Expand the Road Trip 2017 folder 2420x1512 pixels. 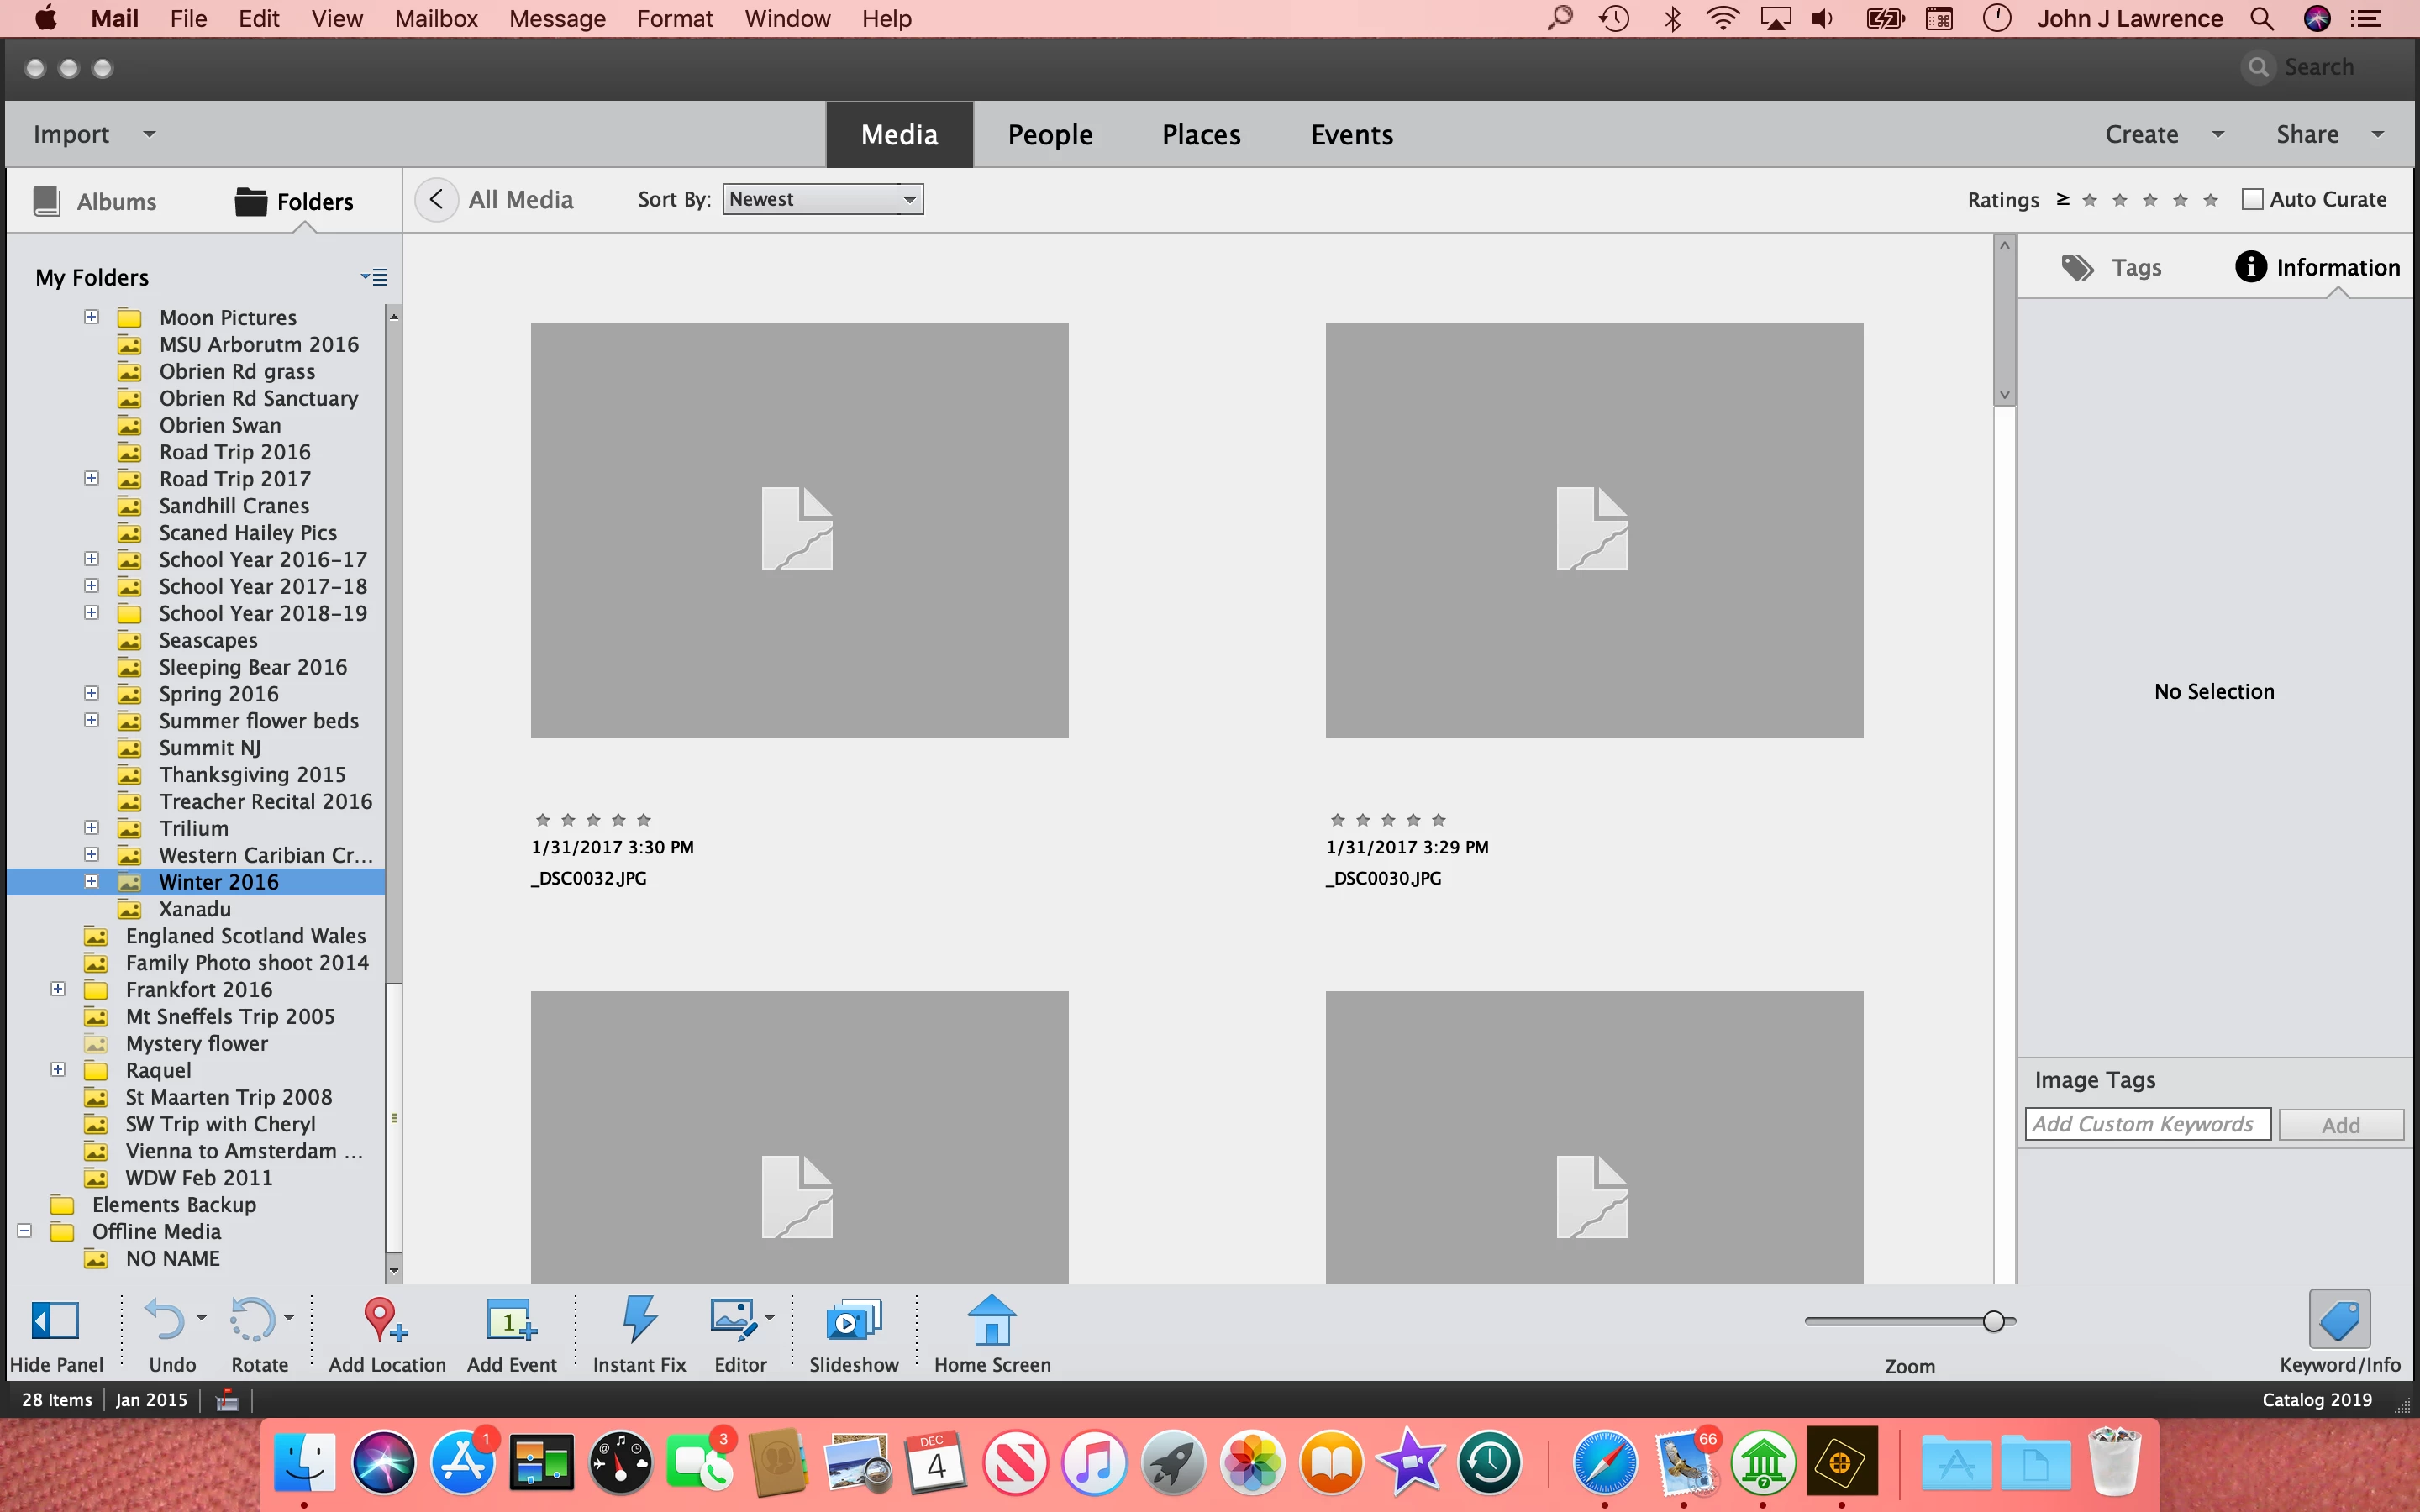92,478
